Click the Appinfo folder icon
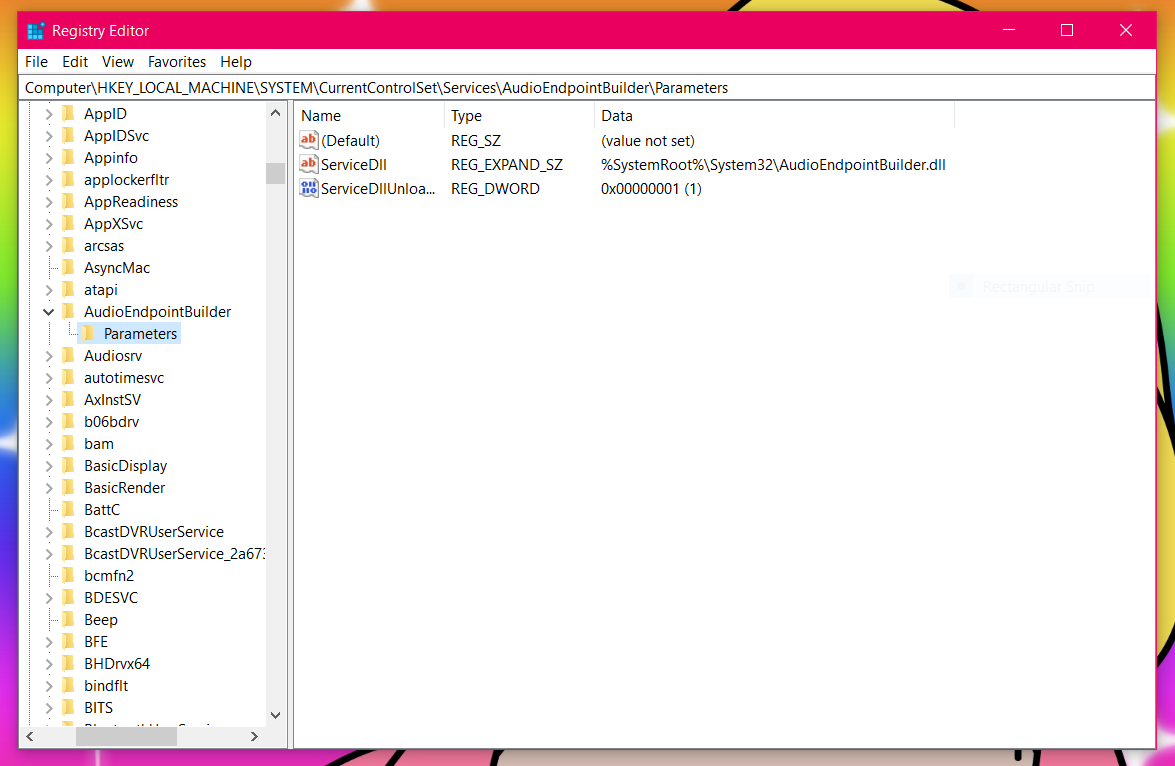The width and height of the screenshot is (1175, 766). click(69, 157)
